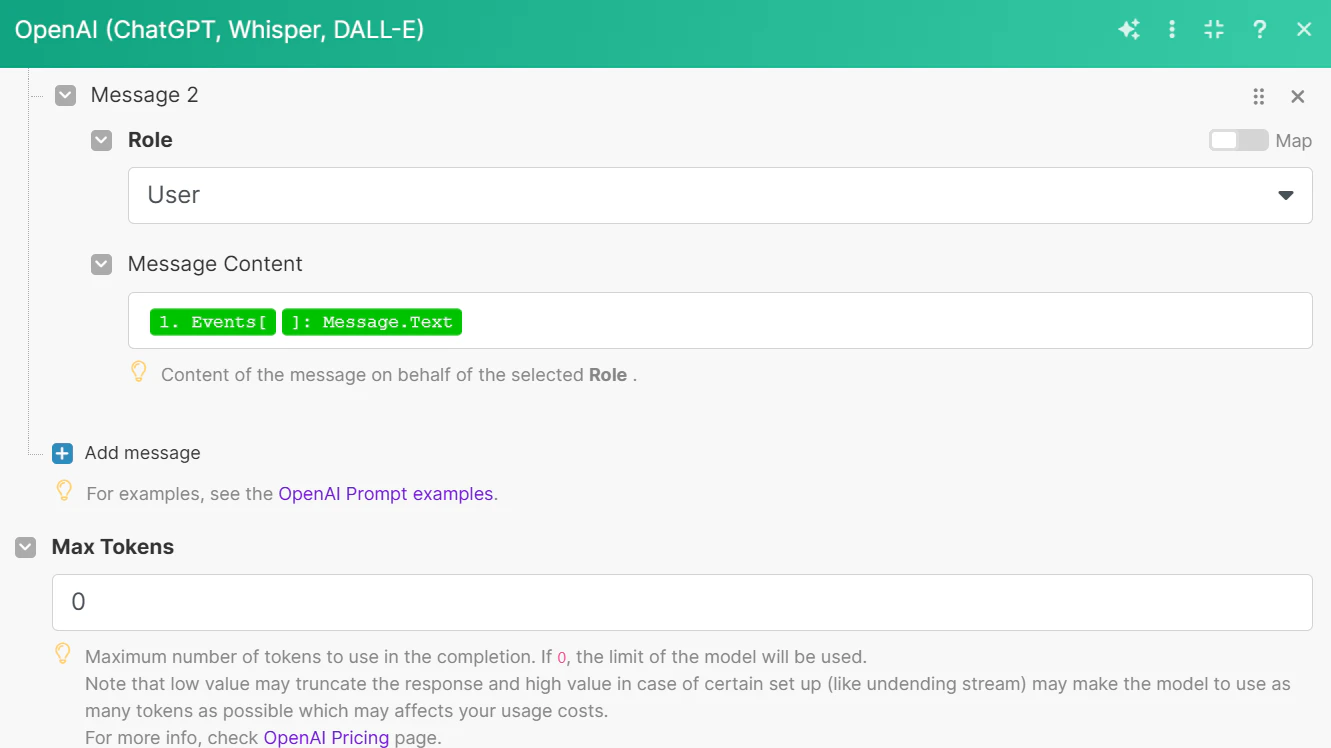
Task: Click the Add message label
Action: coord(142,453)
